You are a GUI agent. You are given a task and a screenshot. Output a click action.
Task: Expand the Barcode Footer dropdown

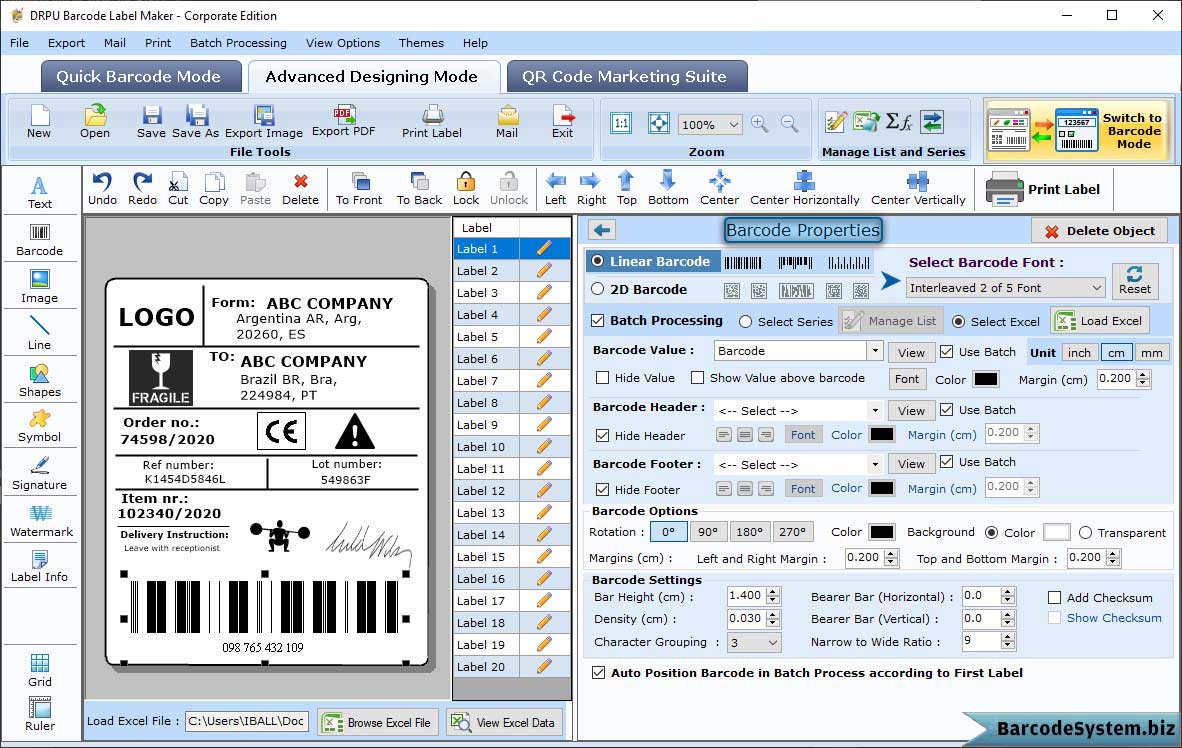point(874,464)
